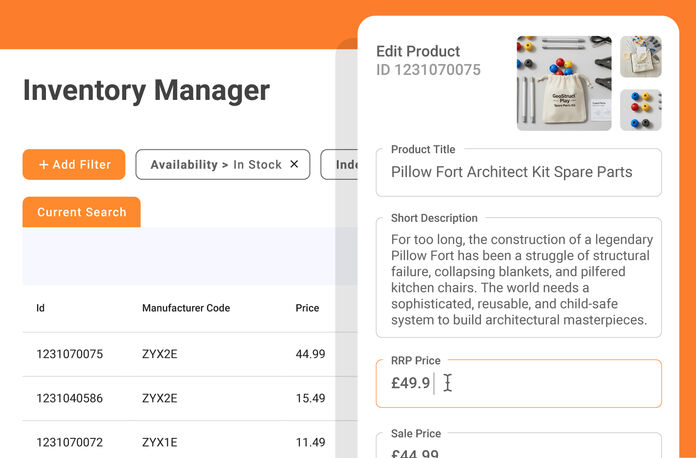Viewport: 696px width, 458px height.
Task: Remove the Availability In Stock filter with X
Action: 294,165
